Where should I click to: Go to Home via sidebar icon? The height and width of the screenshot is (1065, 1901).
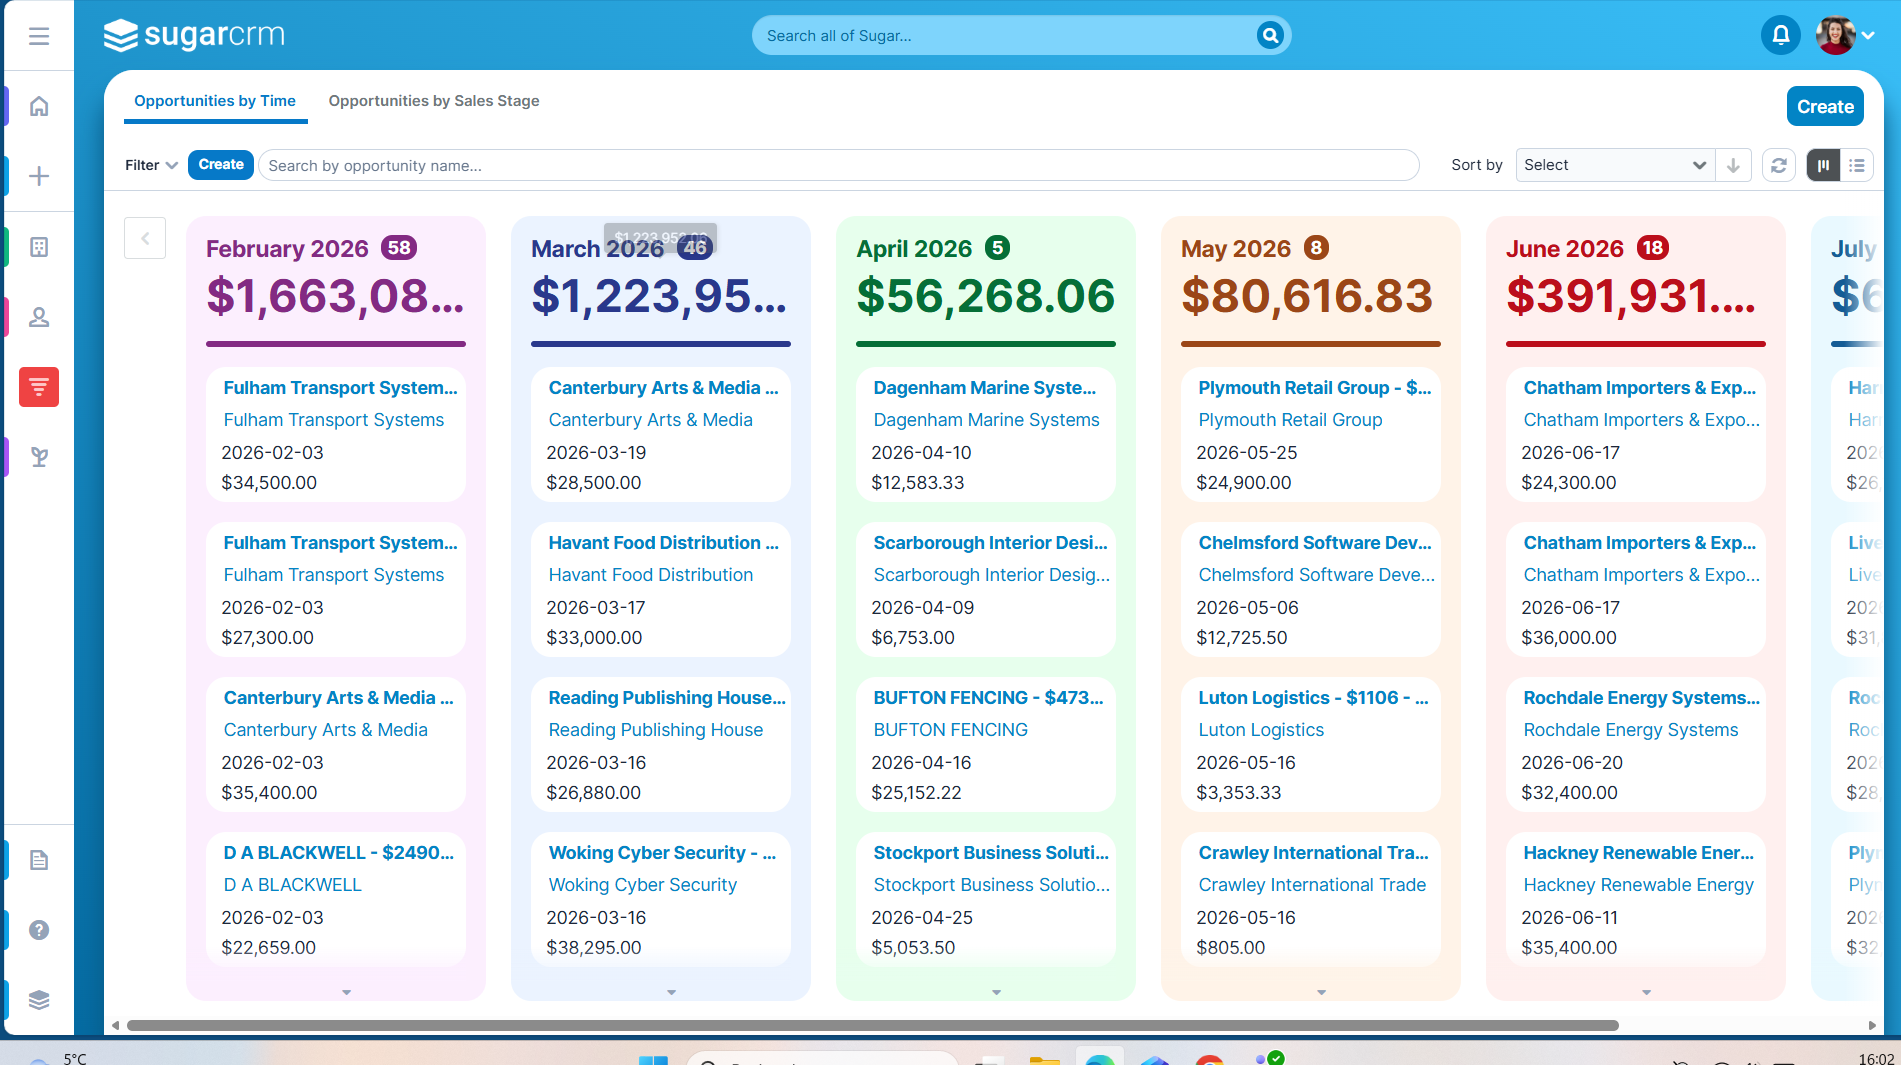coord(39,106)
